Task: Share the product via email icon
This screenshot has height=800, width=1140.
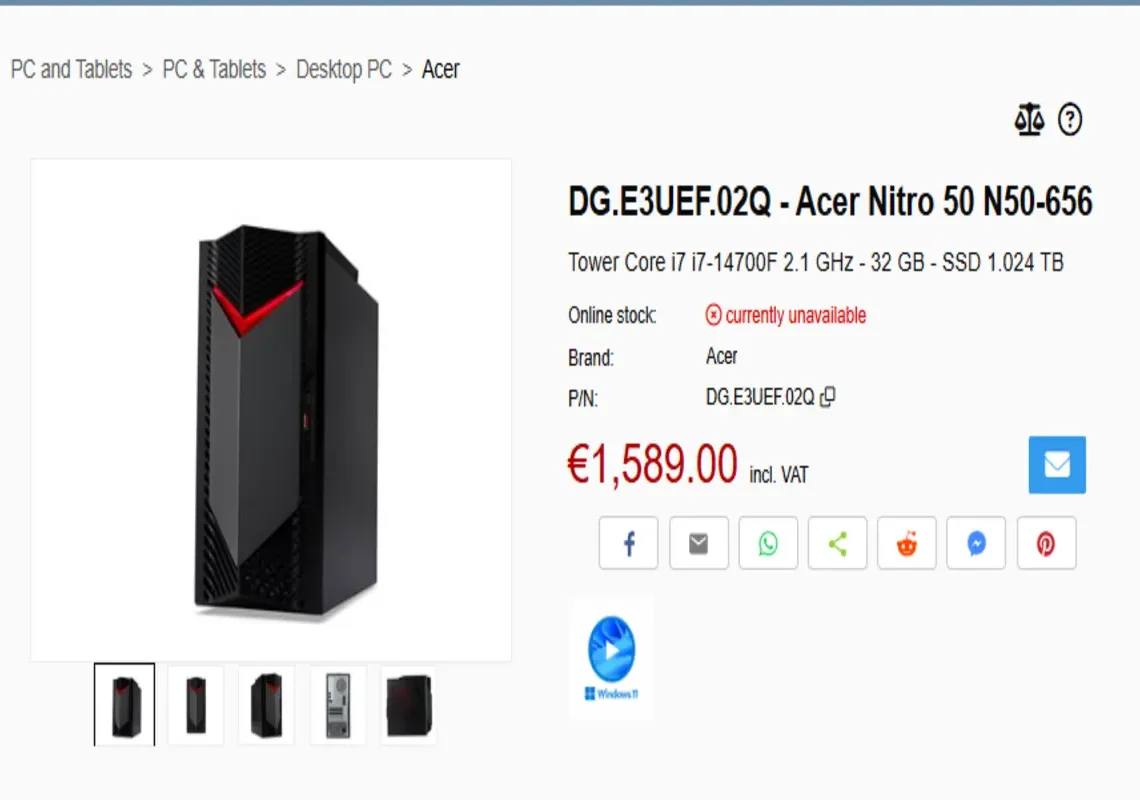Action: pos(699,543)
